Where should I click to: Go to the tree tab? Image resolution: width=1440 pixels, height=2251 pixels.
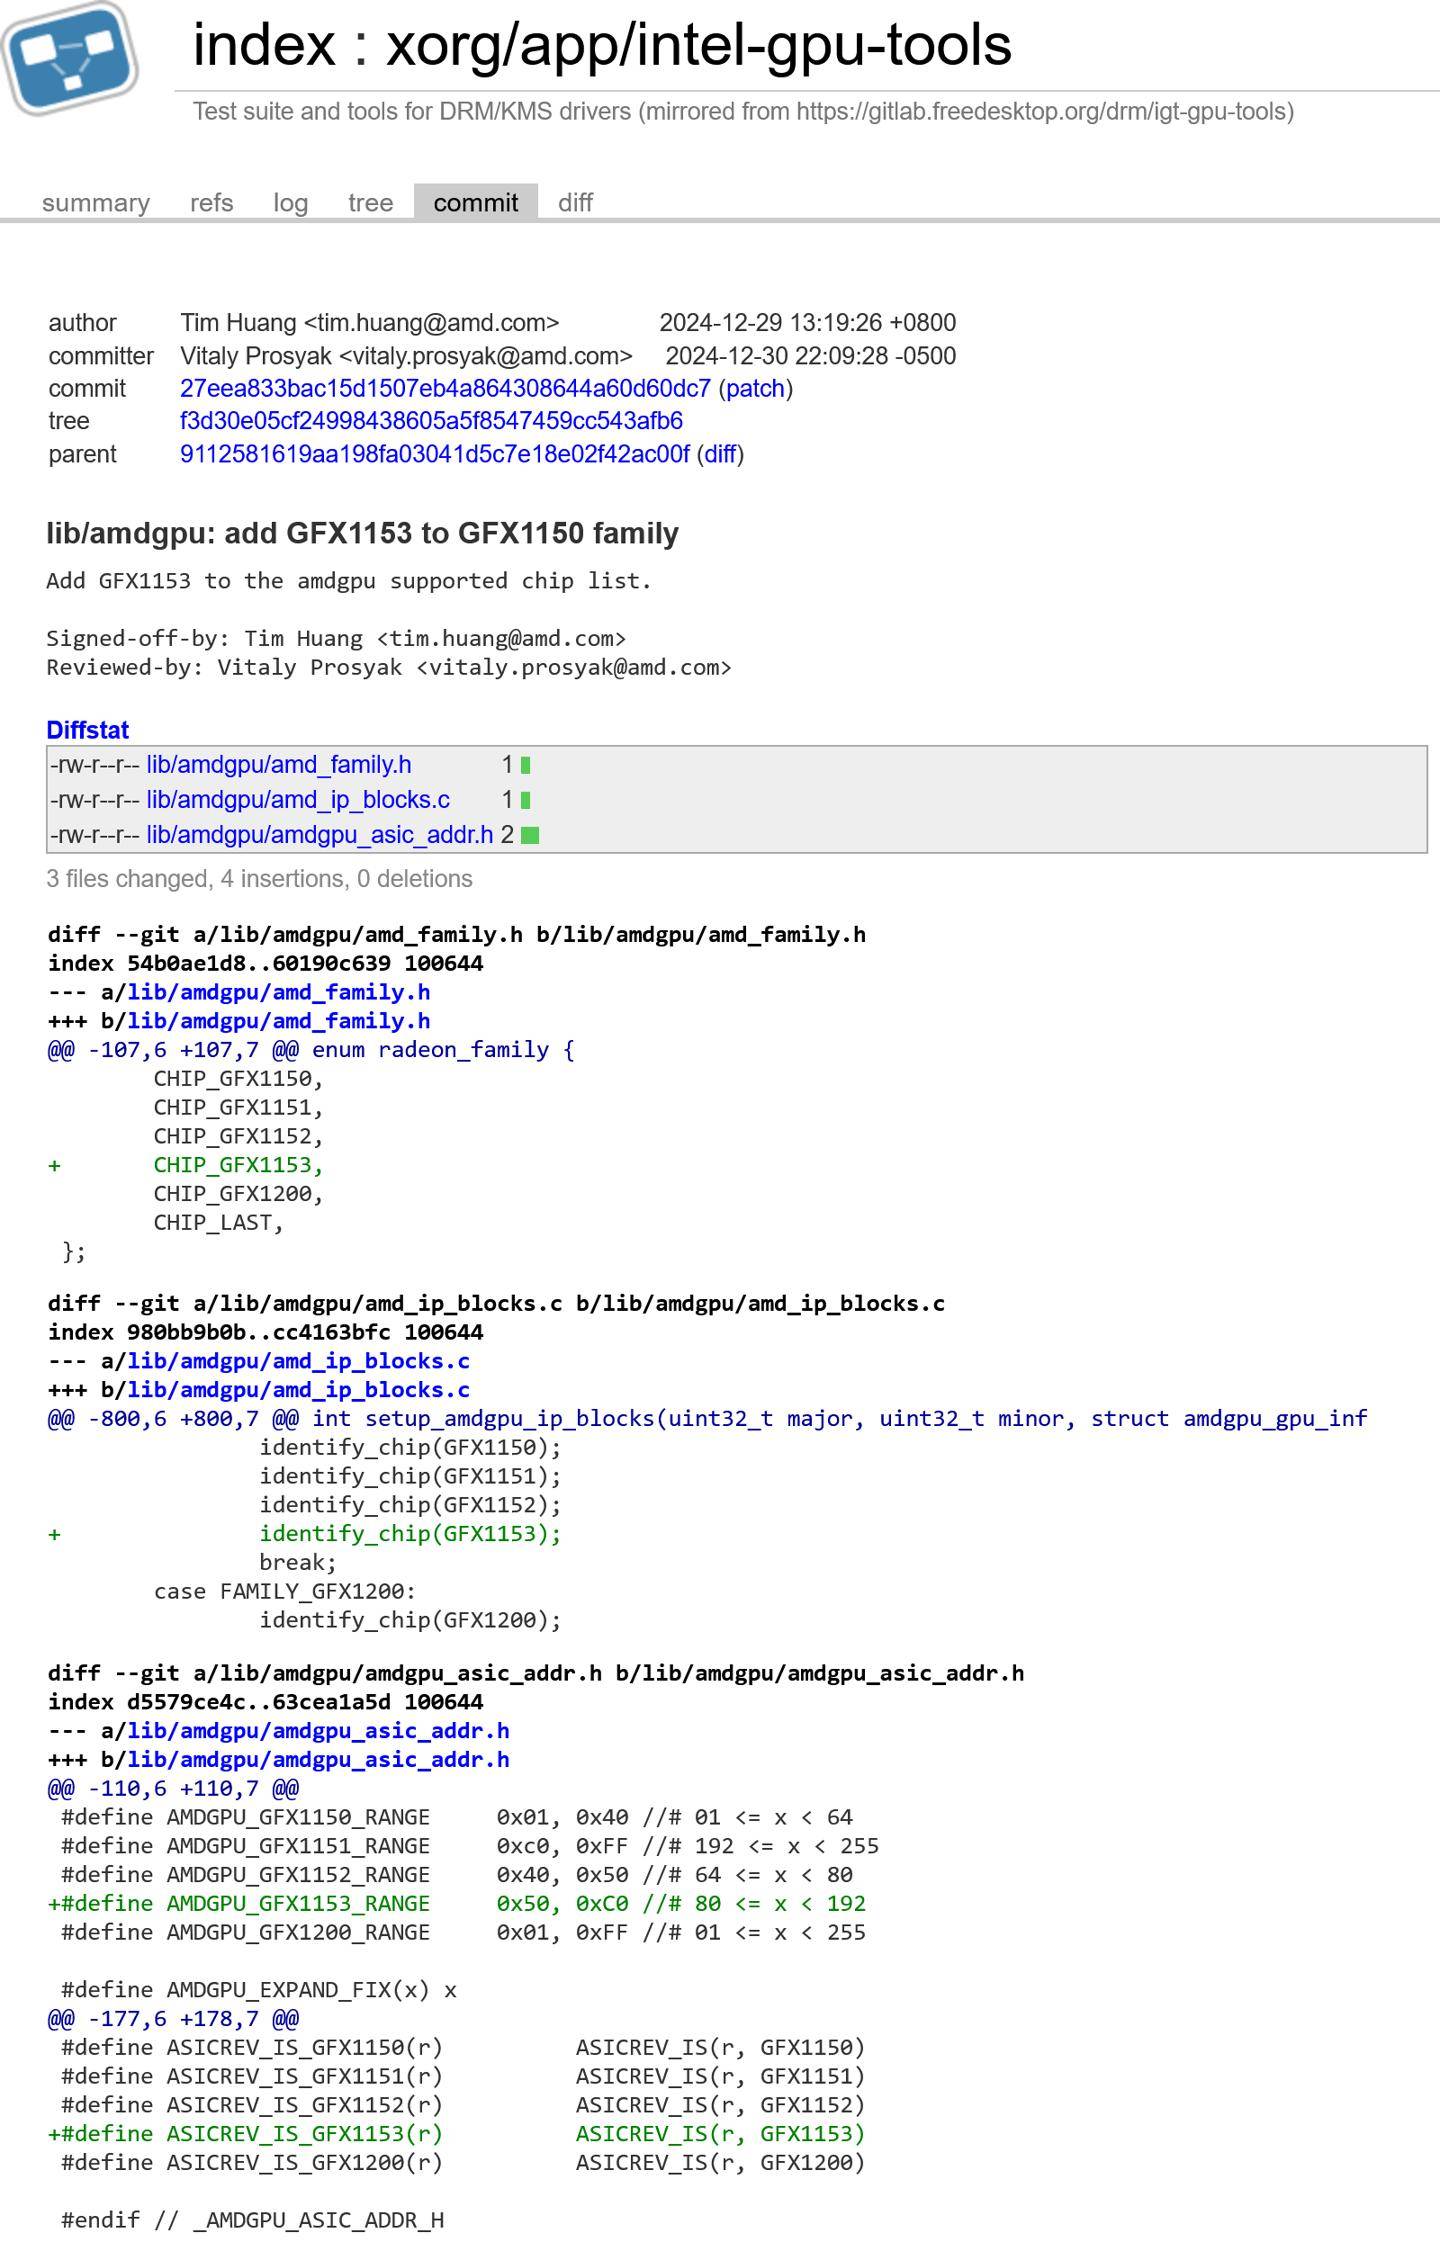371,202
